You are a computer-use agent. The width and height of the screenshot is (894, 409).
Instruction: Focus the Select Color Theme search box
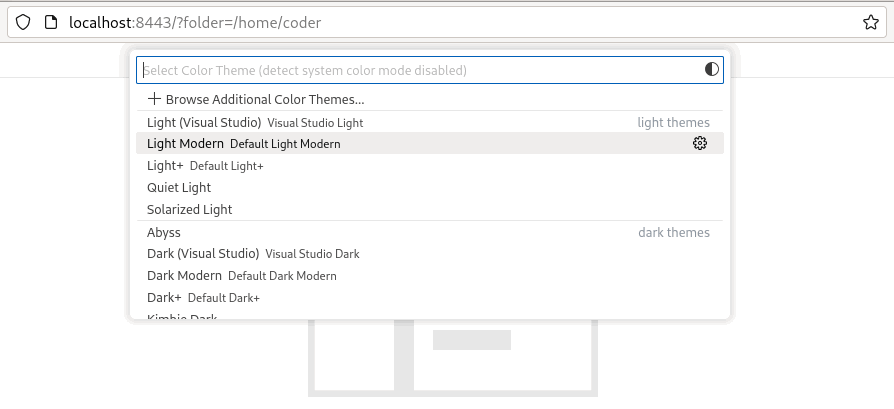[x=420, y=70]
